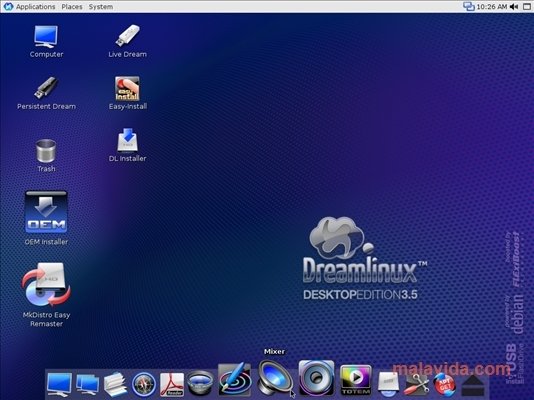Open Adobe Reader from the dock
This screenshot has height=400, width=534.
click(172, 384)
